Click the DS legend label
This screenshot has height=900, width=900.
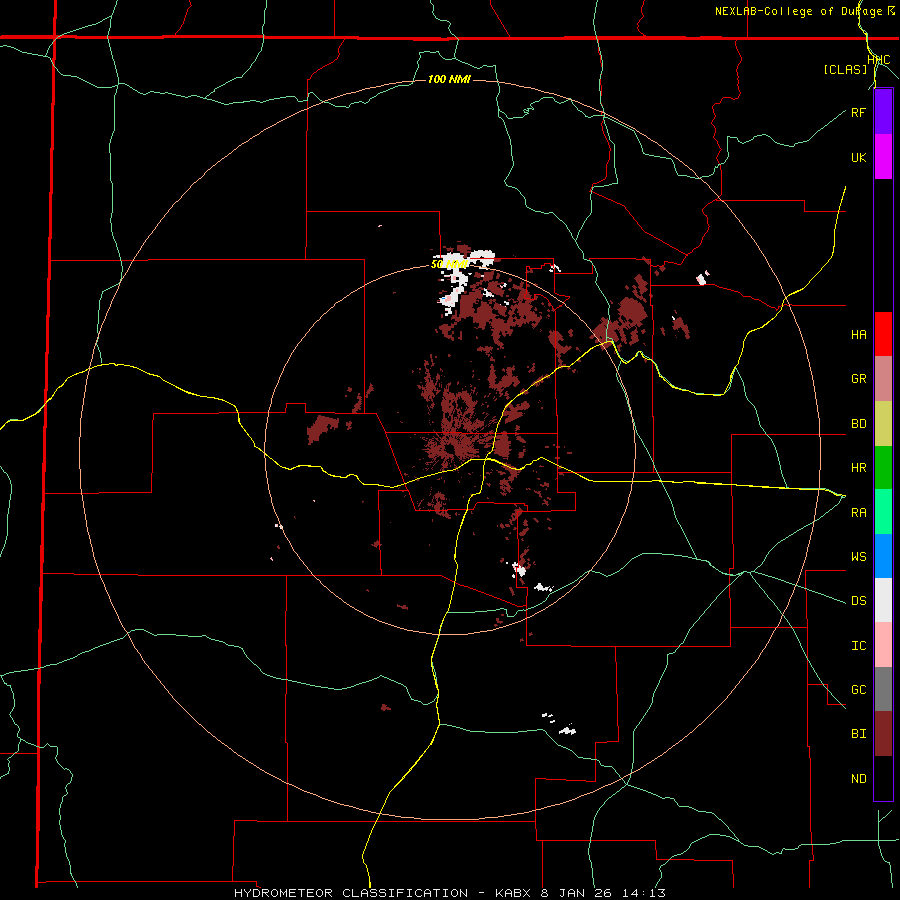(x=859, y=601)
